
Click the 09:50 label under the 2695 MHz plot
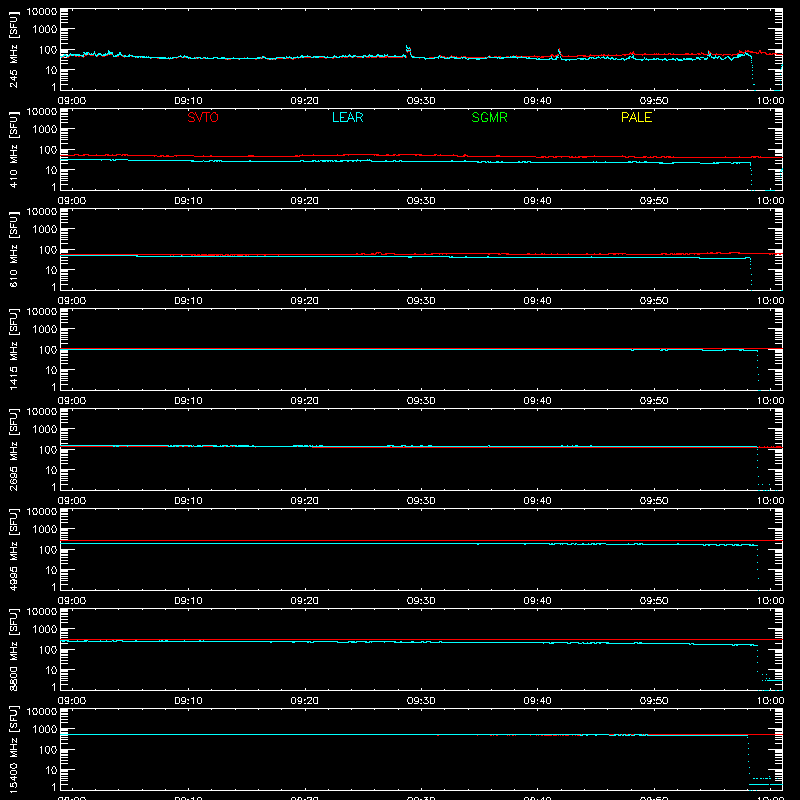click(654, 501)
